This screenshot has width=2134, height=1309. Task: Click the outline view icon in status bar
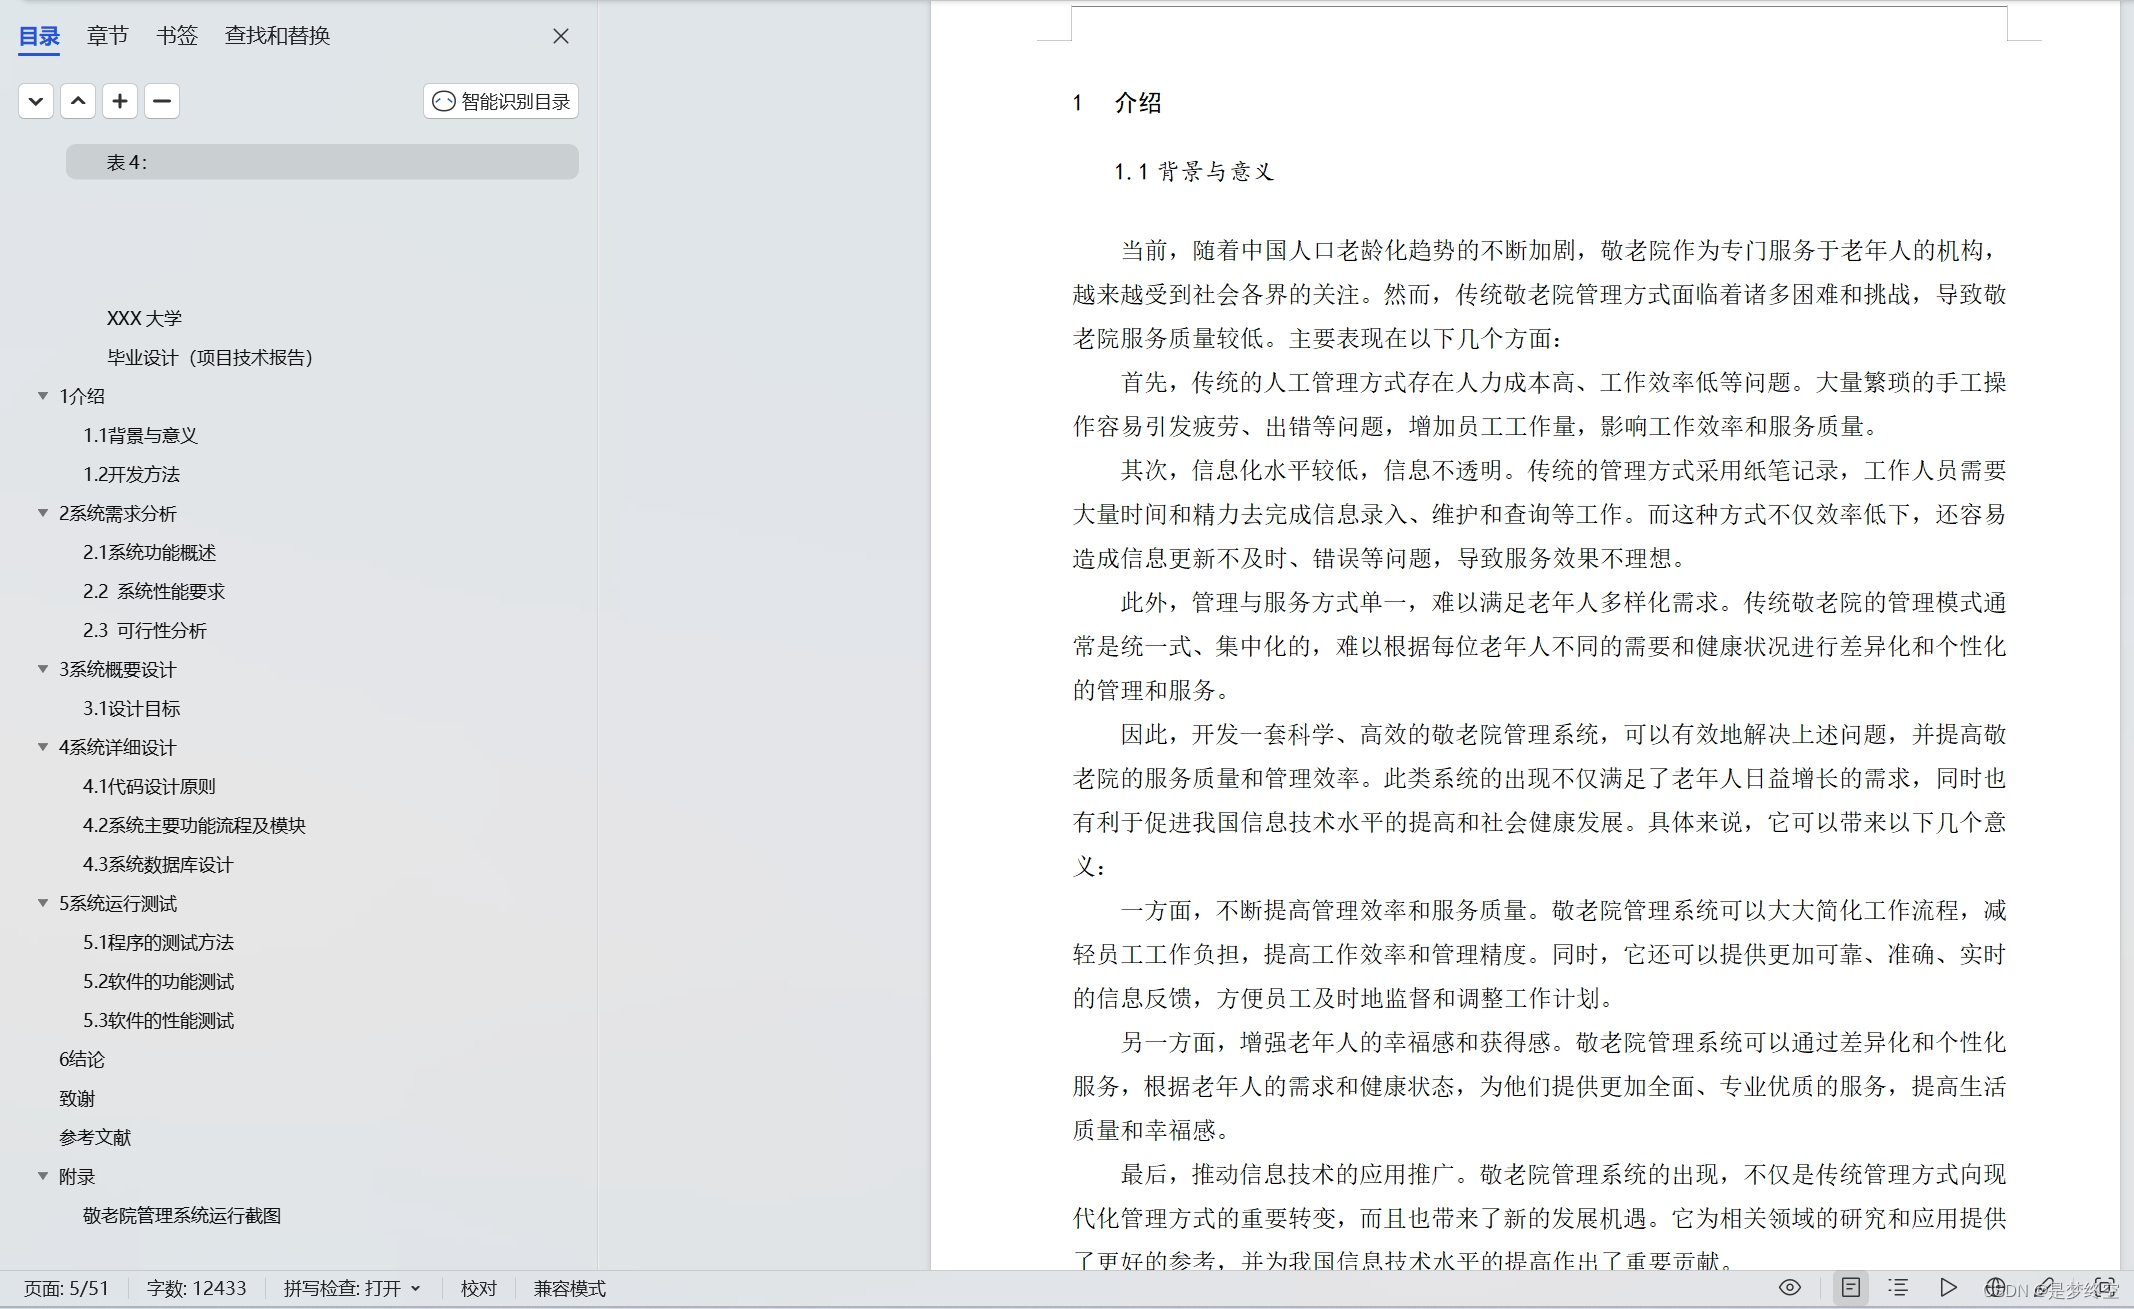[1898, 1288]
